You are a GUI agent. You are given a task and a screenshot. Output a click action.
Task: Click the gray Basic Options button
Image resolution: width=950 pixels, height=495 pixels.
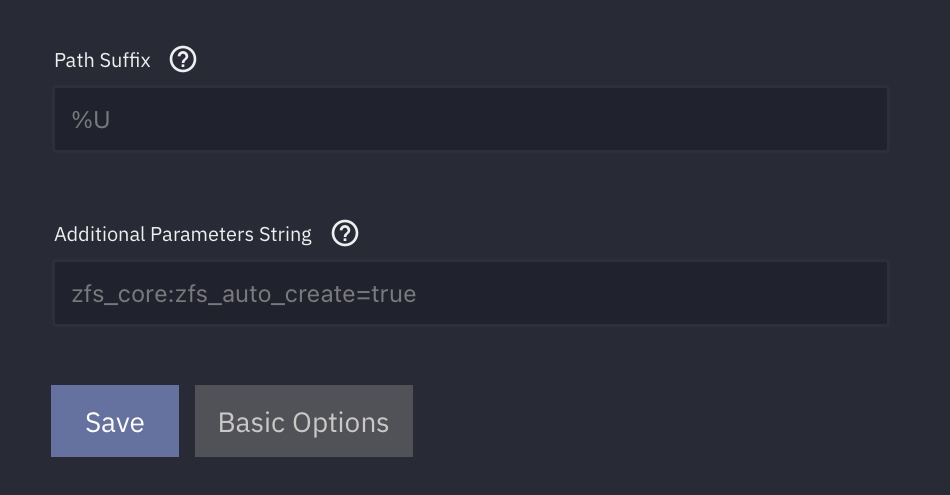pos(304,421)
